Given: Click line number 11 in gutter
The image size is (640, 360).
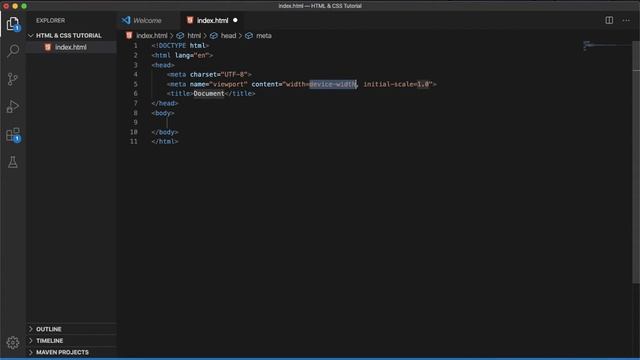Looking at the screenshot, I should pyautogui.click(x=134, y=142).
